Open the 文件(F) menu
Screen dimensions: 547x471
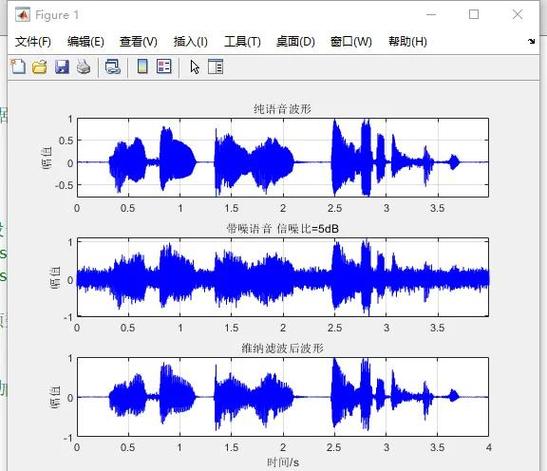(x=33, y=42)
